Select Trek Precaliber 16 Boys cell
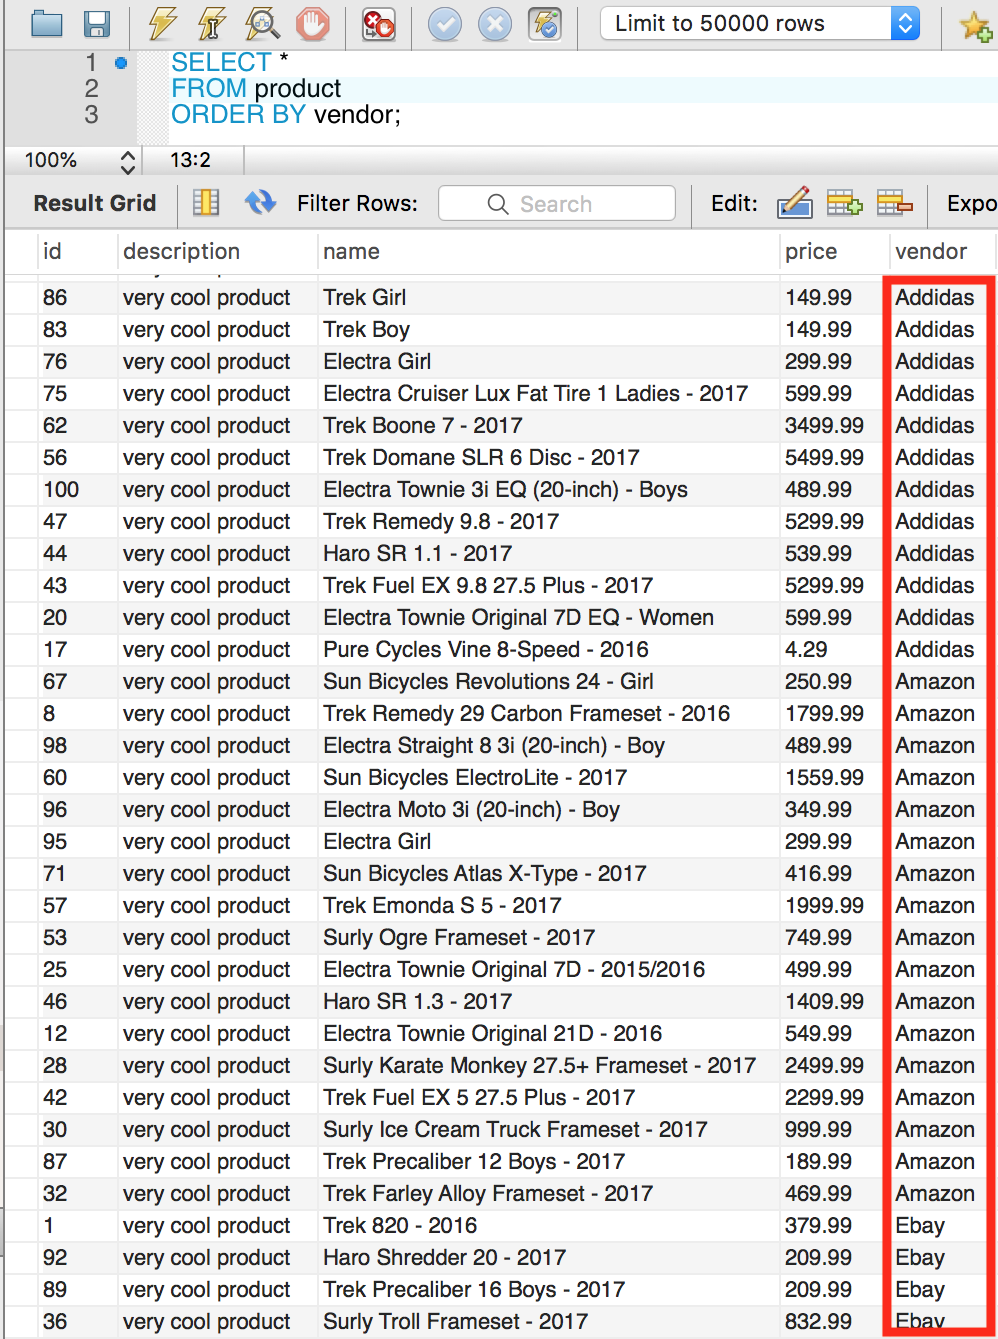 point(548,1289)
